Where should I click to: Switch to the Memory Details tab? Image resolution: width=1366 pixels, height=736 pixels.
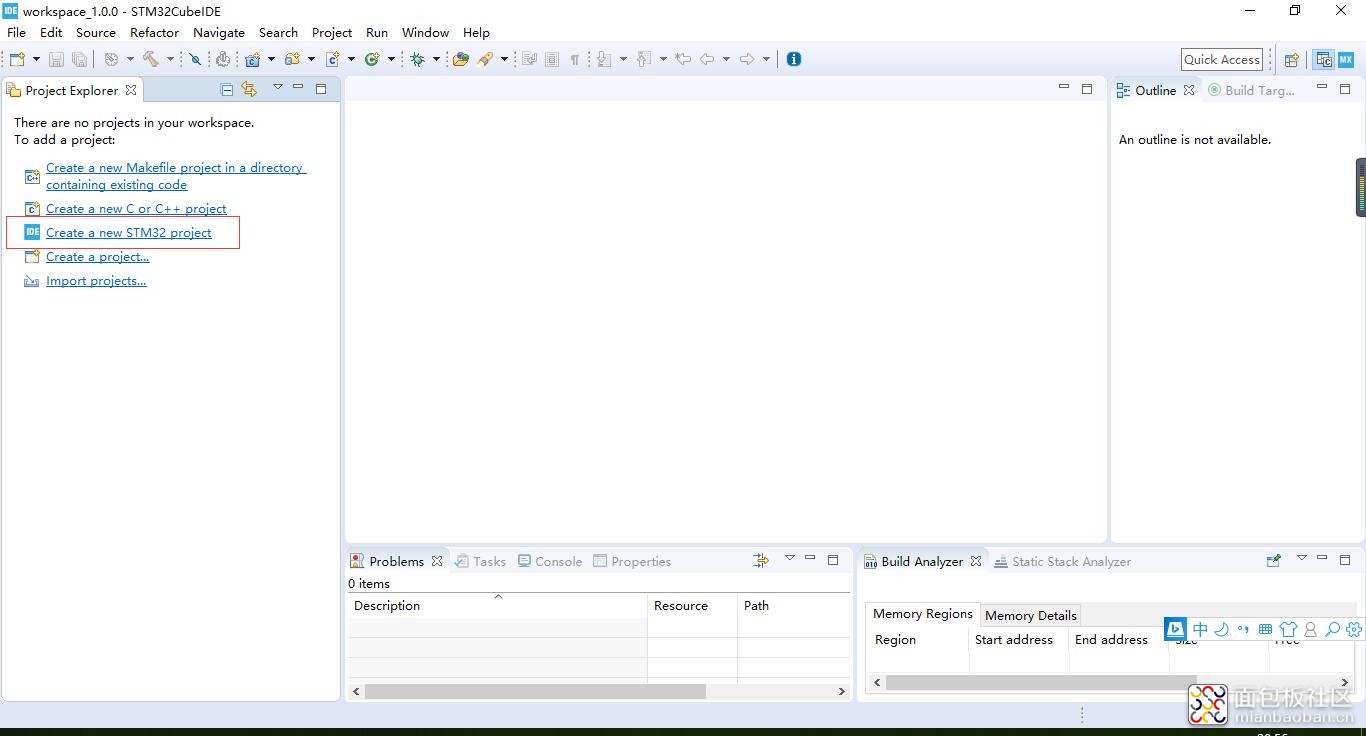click(x=1030, y=615)
